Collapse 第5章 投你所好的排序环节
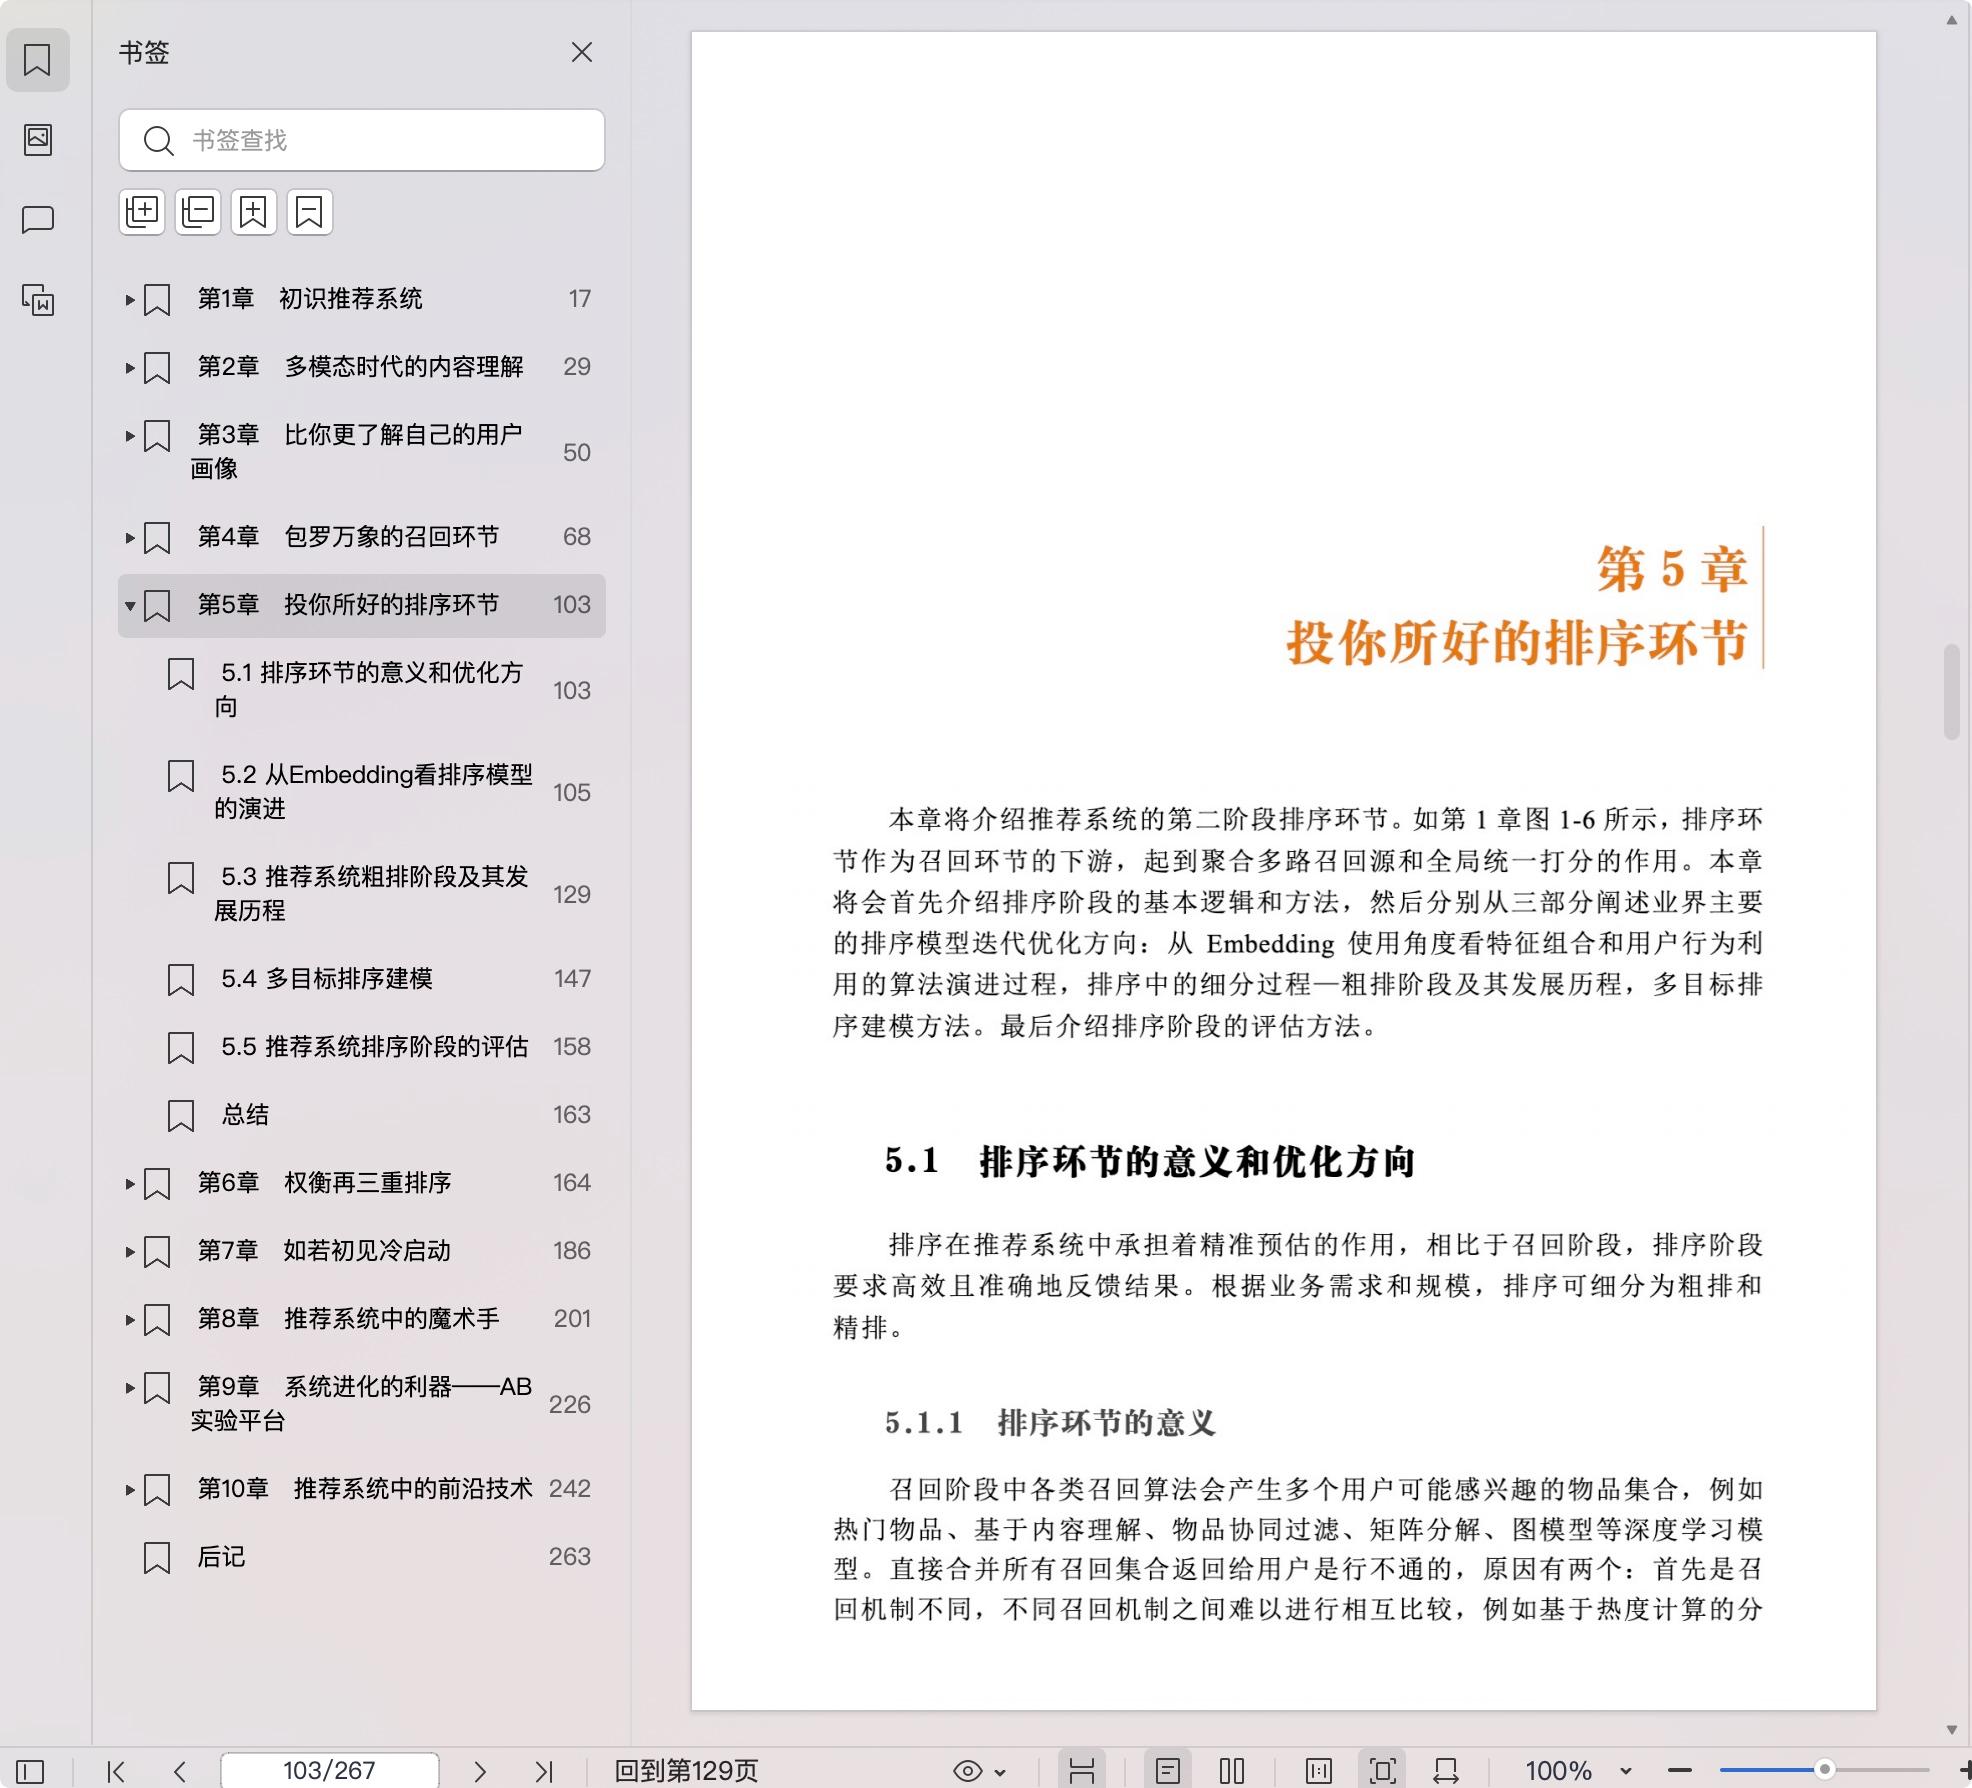The image size is (1972, 1788). [129, 605]
